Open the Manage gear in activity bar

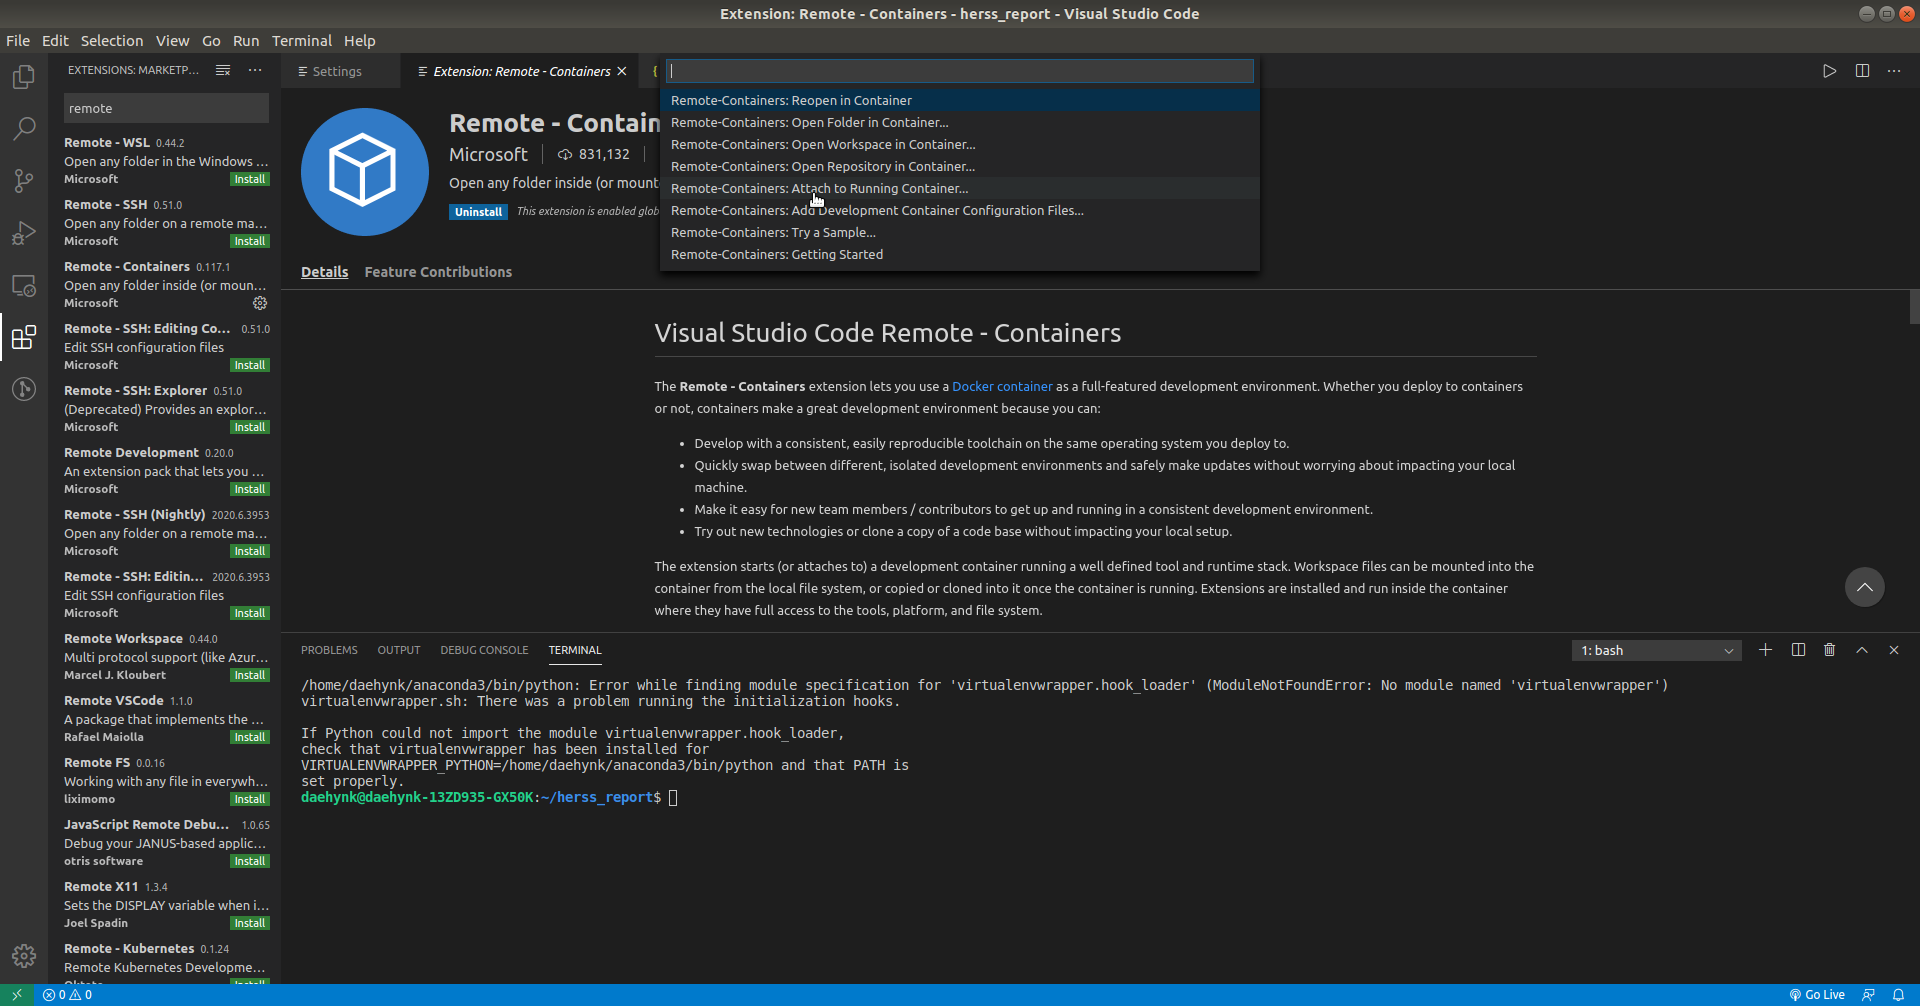click(24, 956)
